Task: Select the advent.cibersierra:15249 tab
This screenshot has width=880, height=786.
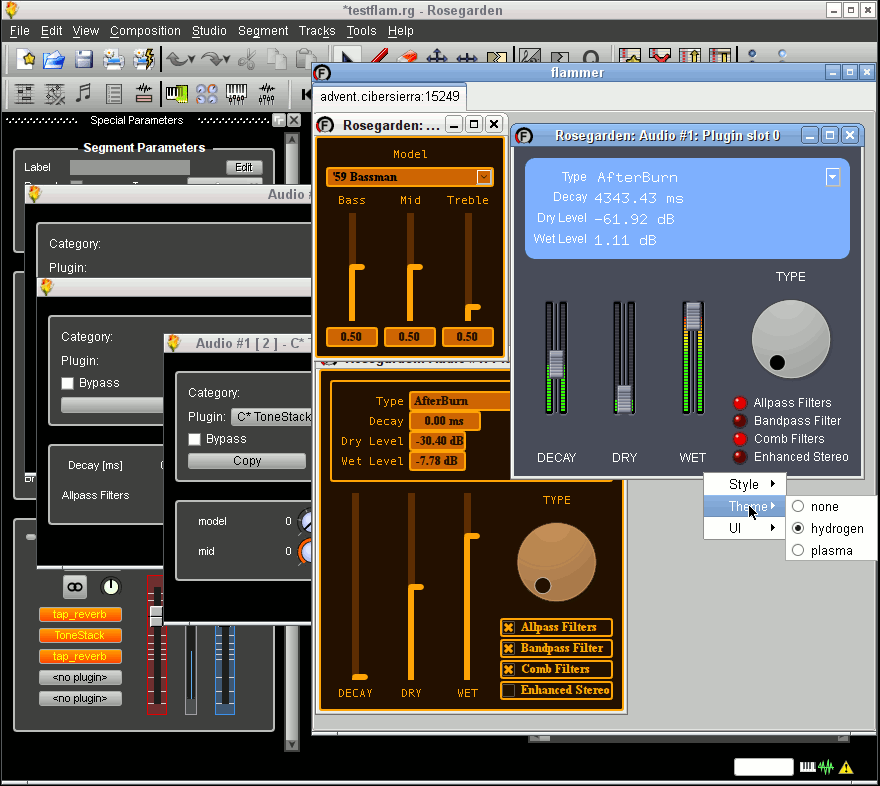Action: 389,96
